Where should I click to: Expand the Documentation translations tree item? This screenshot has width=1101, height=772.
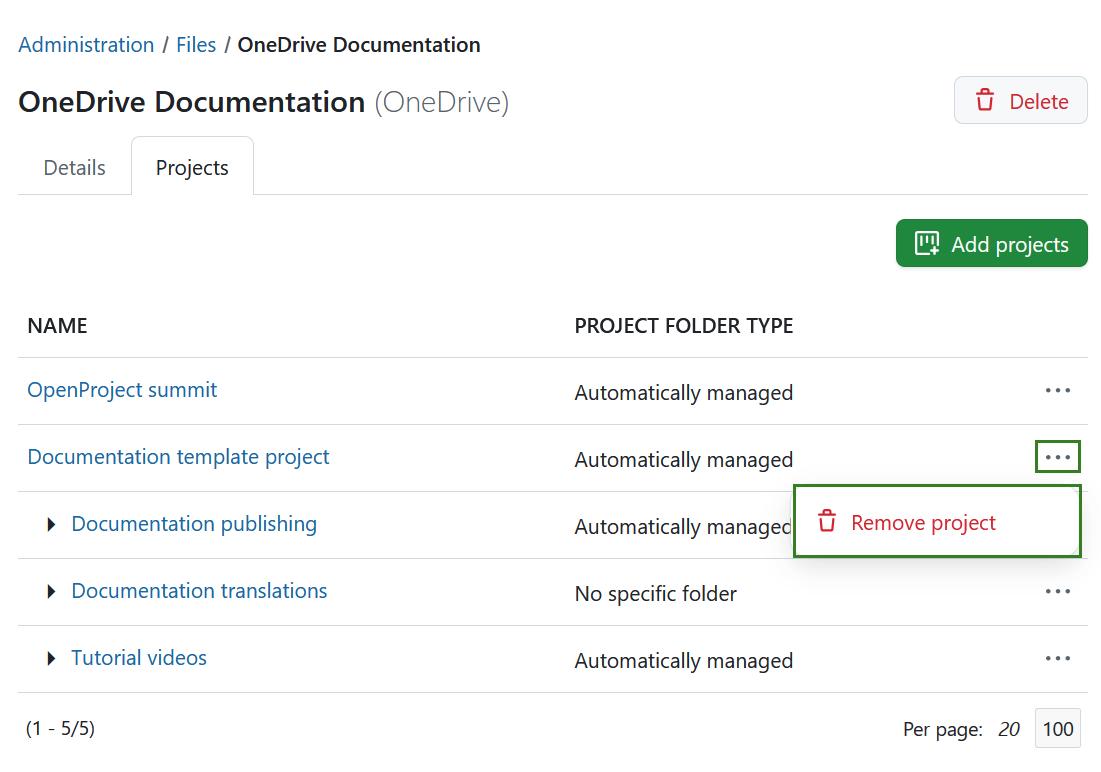point(51,591)
